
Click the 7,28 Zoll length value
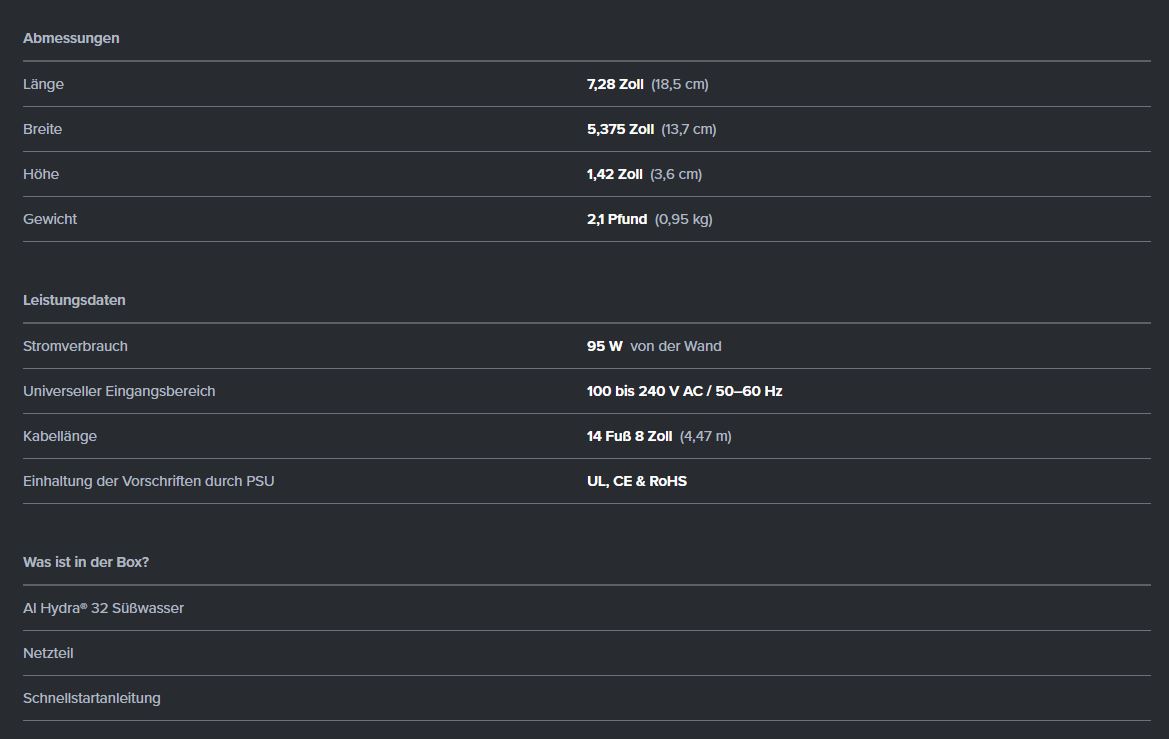[615, 84]
